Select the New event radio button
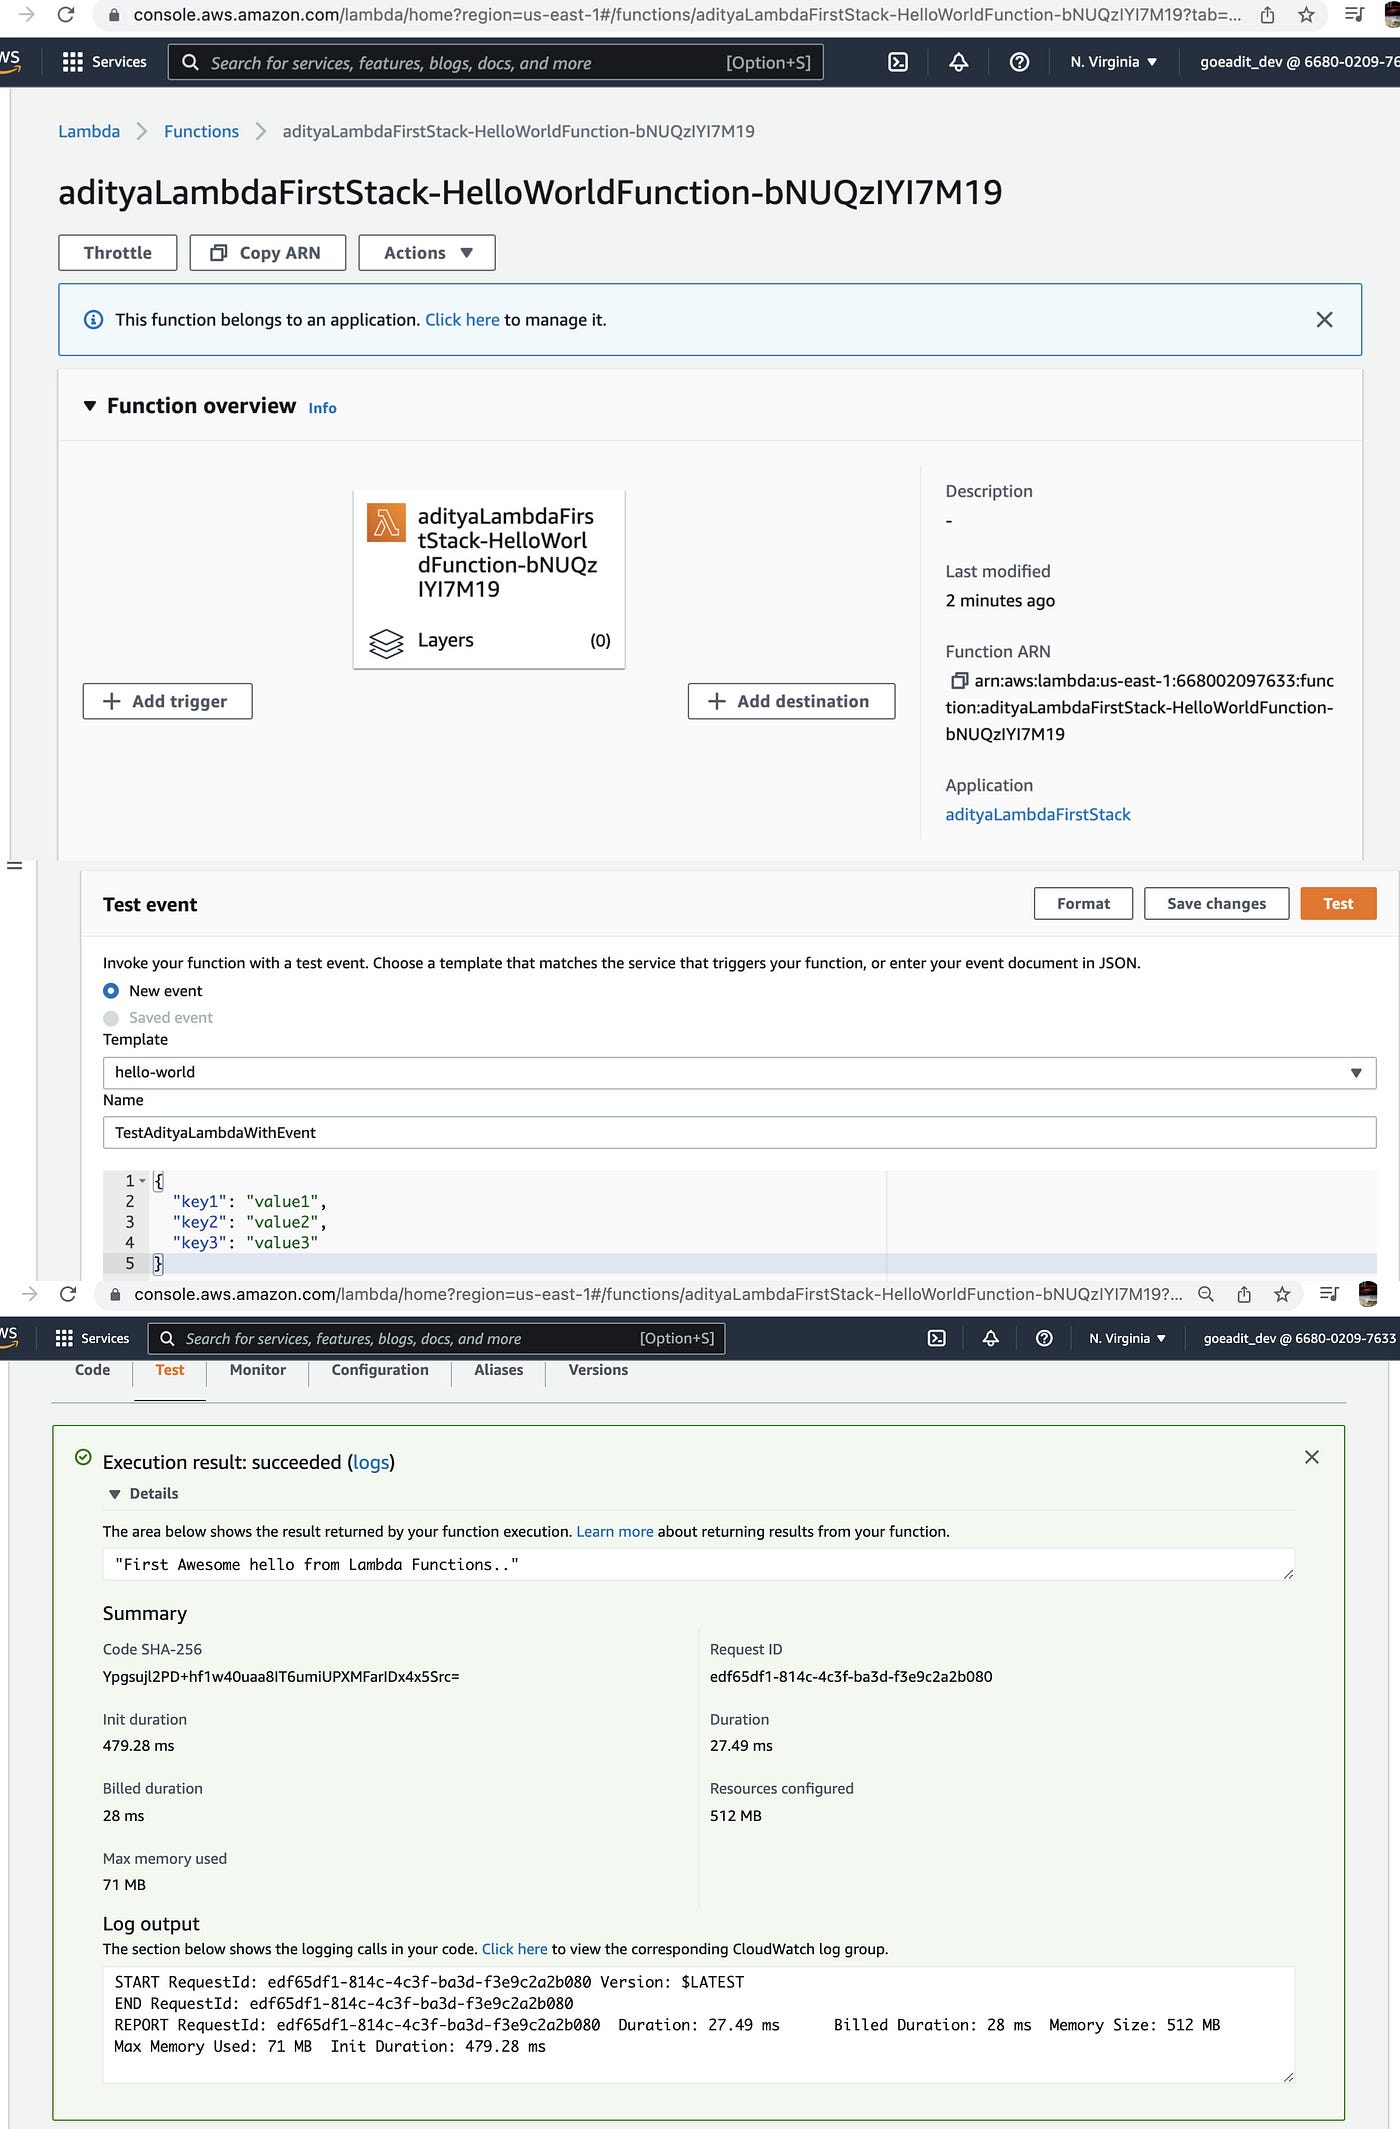The image size is (1400, 2129). pos(111,991)
